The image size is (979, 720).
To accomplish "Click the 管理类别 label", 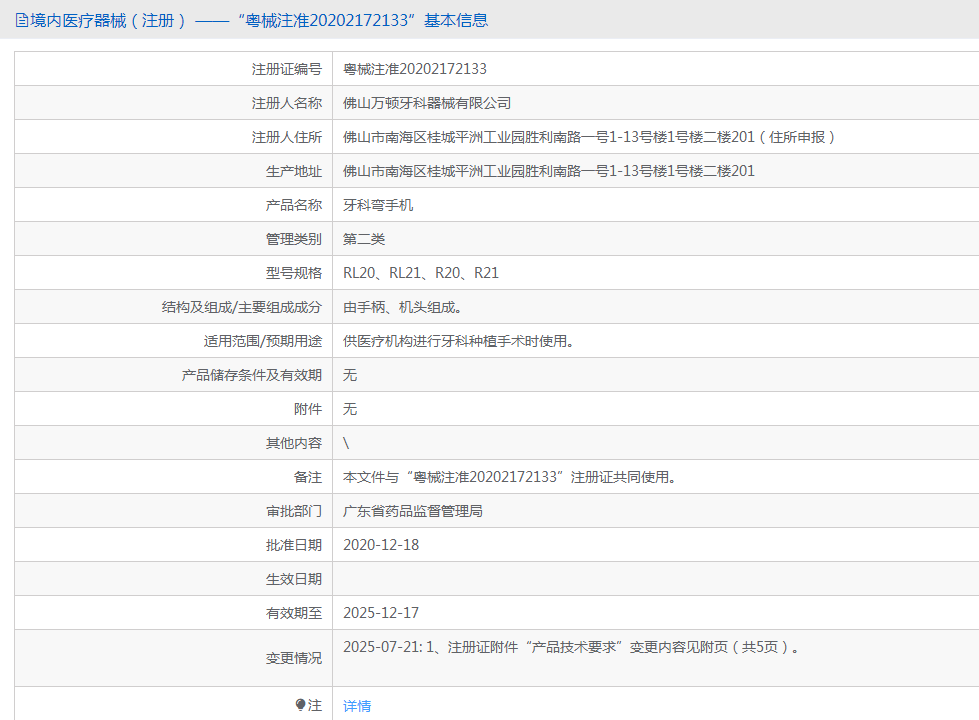I will click(293, 239).
